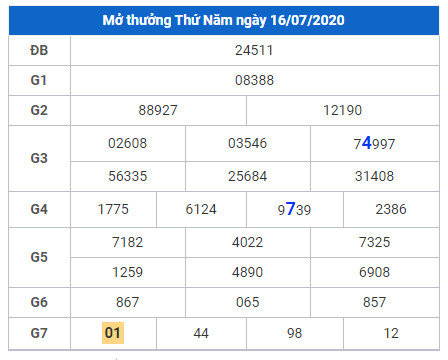
Task: Click the G3 number 02608
Action: click(x=127, y=143)
